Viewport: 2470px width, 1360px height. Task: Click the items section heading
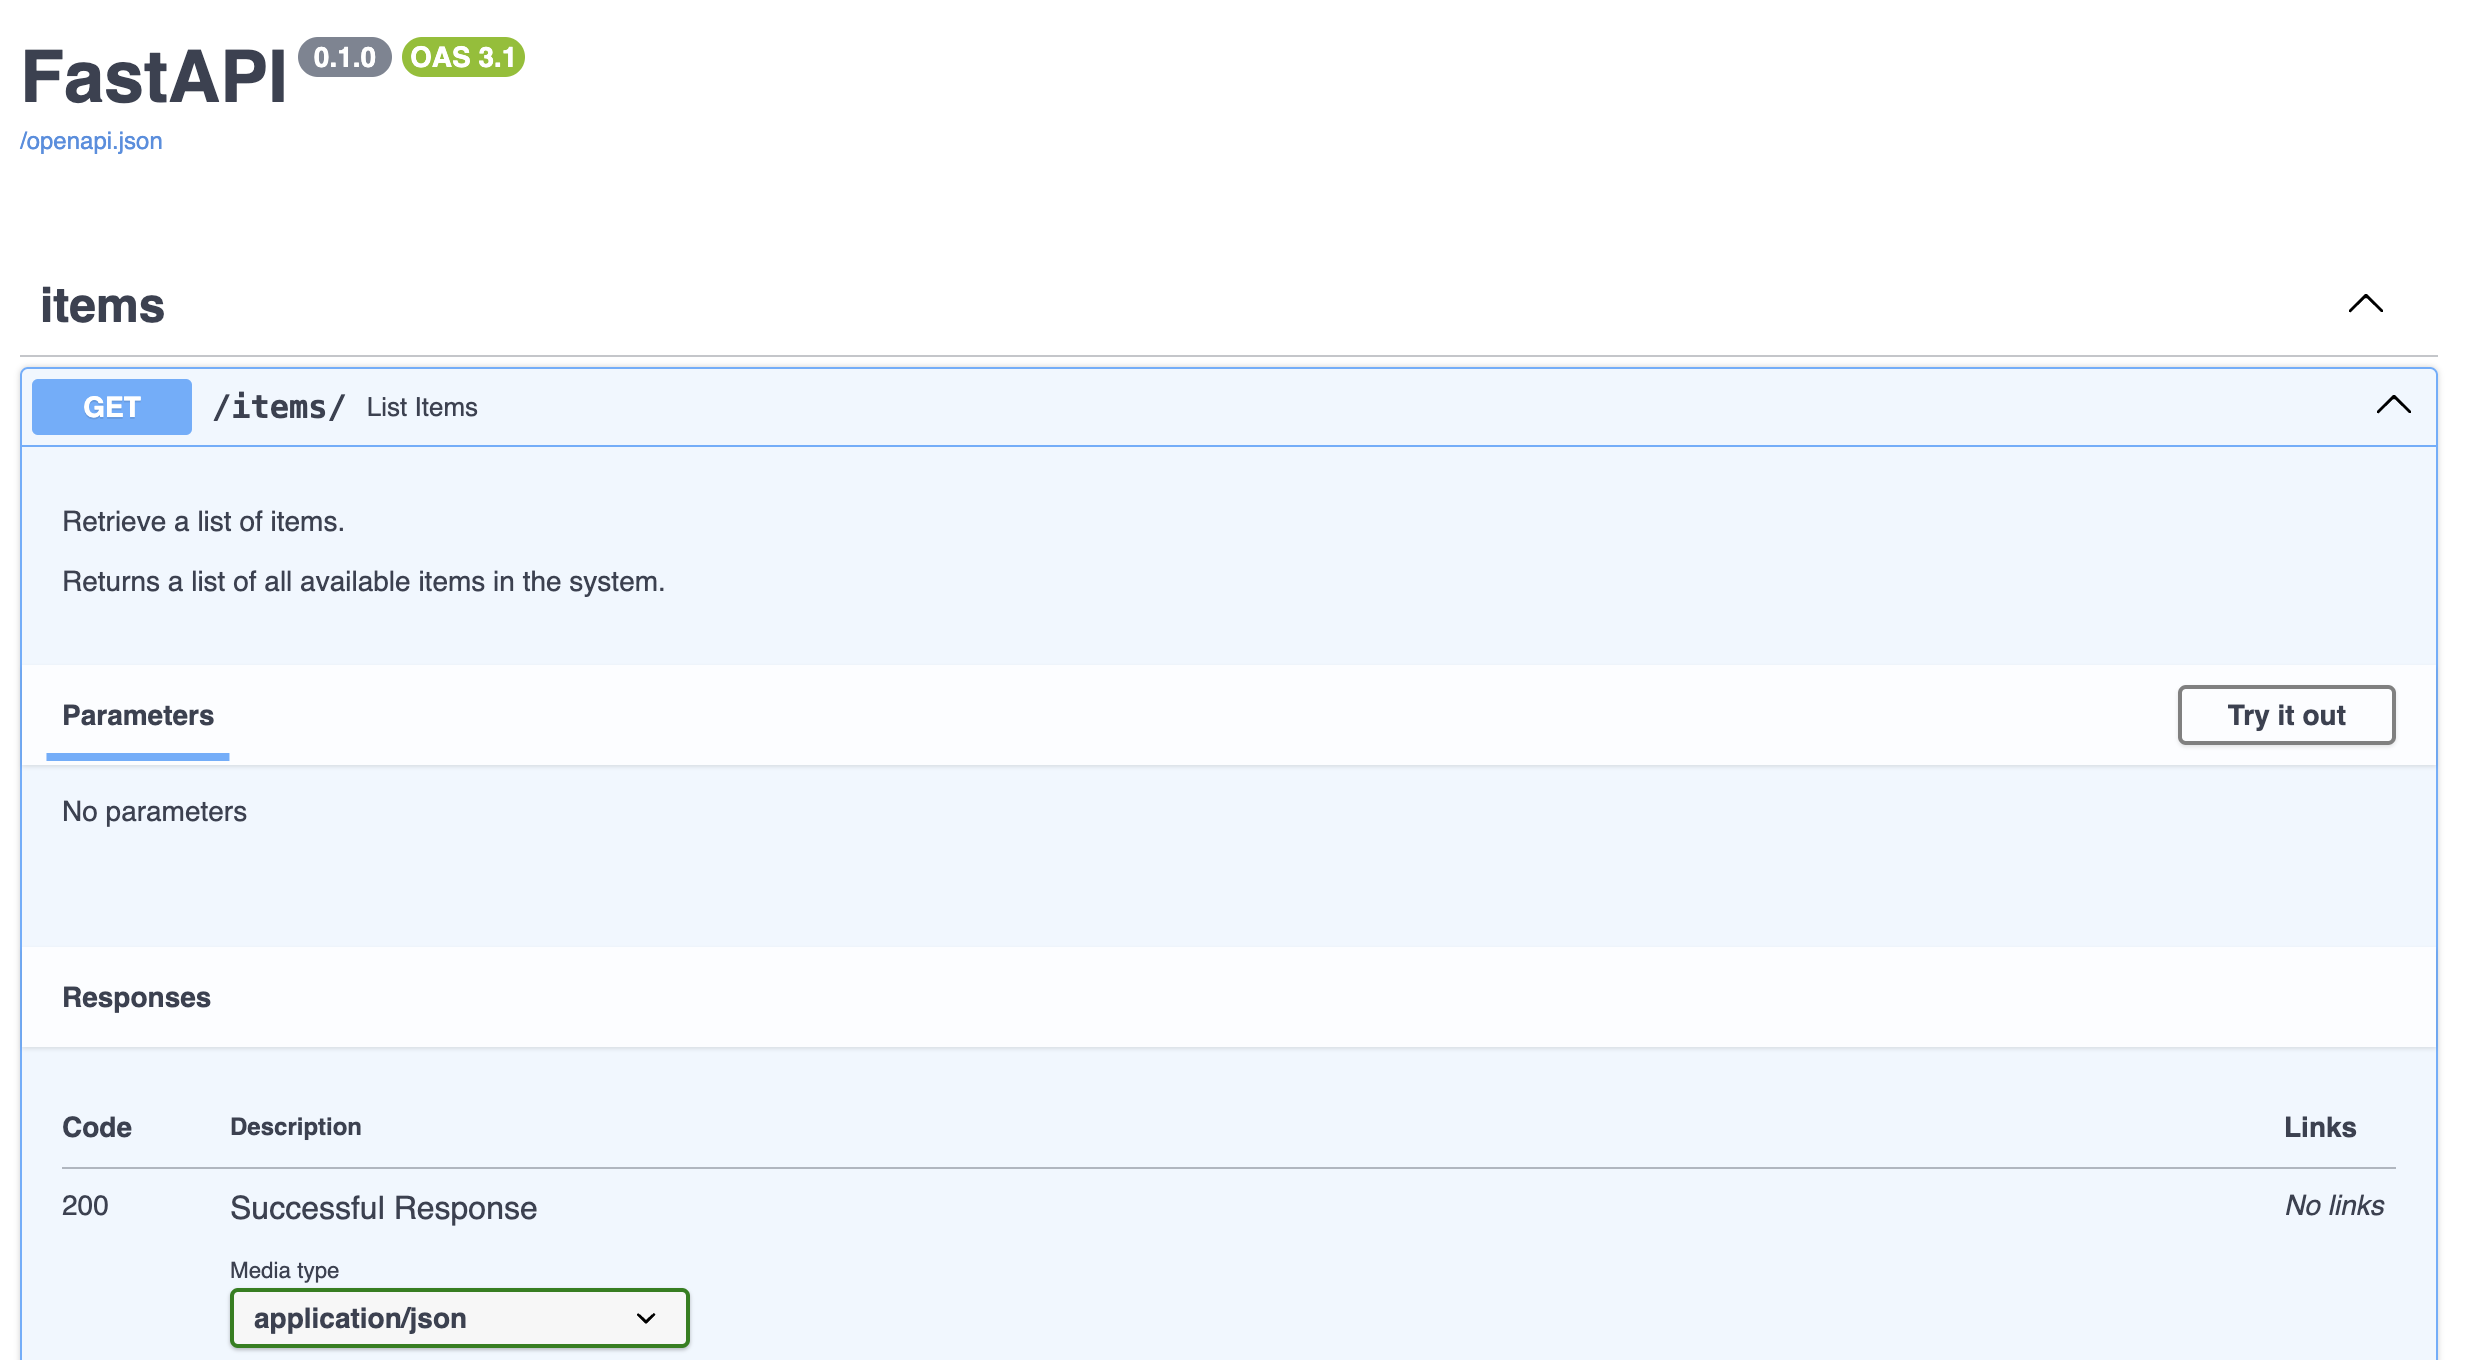click(x=102, y=305)
